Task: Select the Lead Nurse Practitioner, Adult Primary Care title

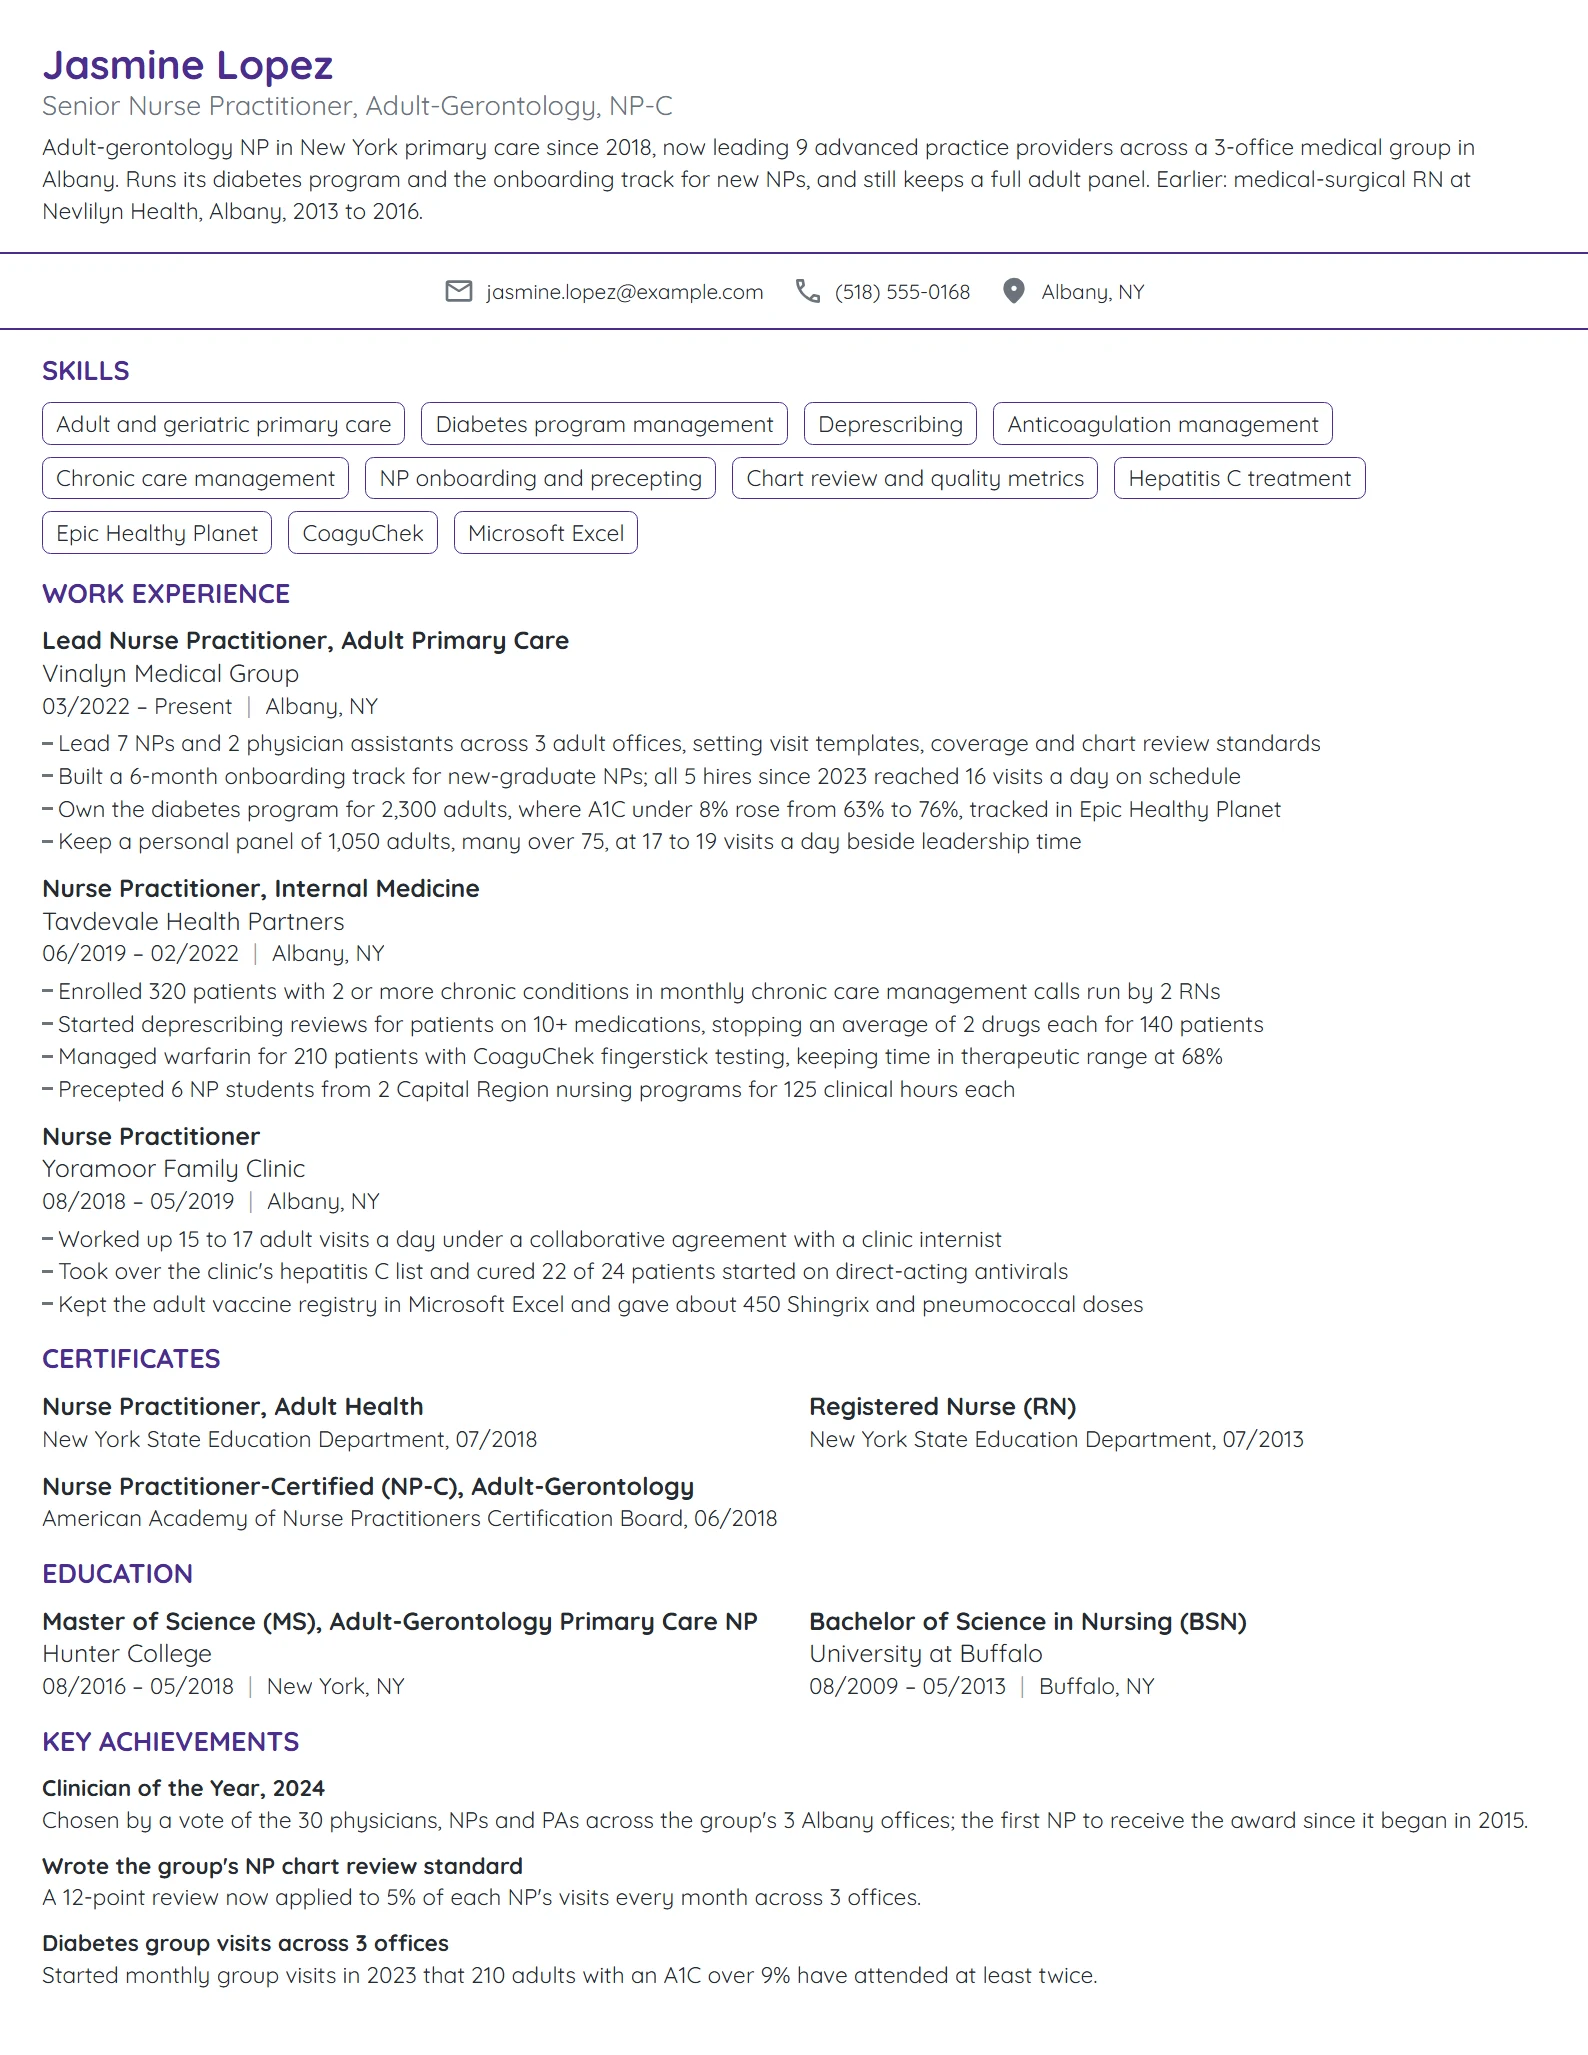Action: coord(305,641)
